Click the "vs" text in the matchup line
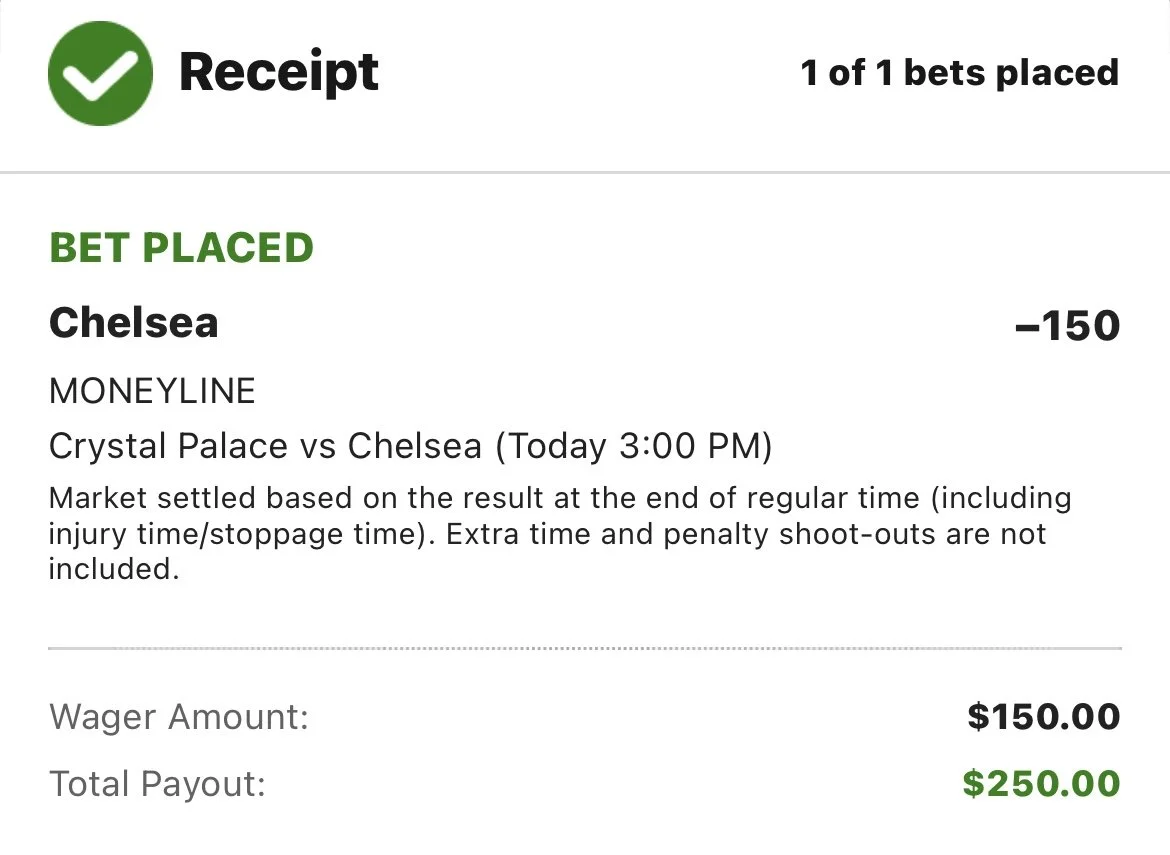The width and height of the screenshot is (1170, 855). coord(320,446)
